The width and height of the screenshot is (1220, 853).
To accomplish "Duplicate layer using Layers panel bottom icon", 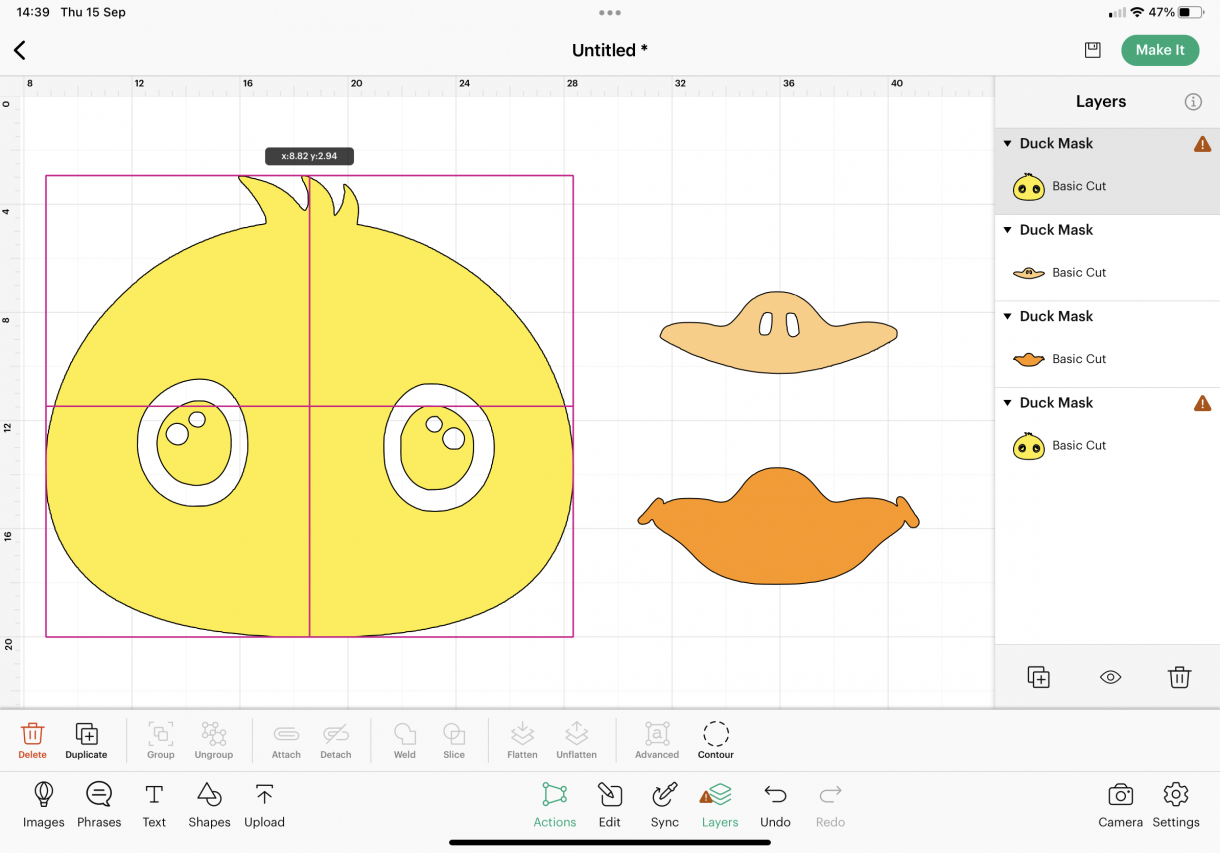I will click(1039, 677).
